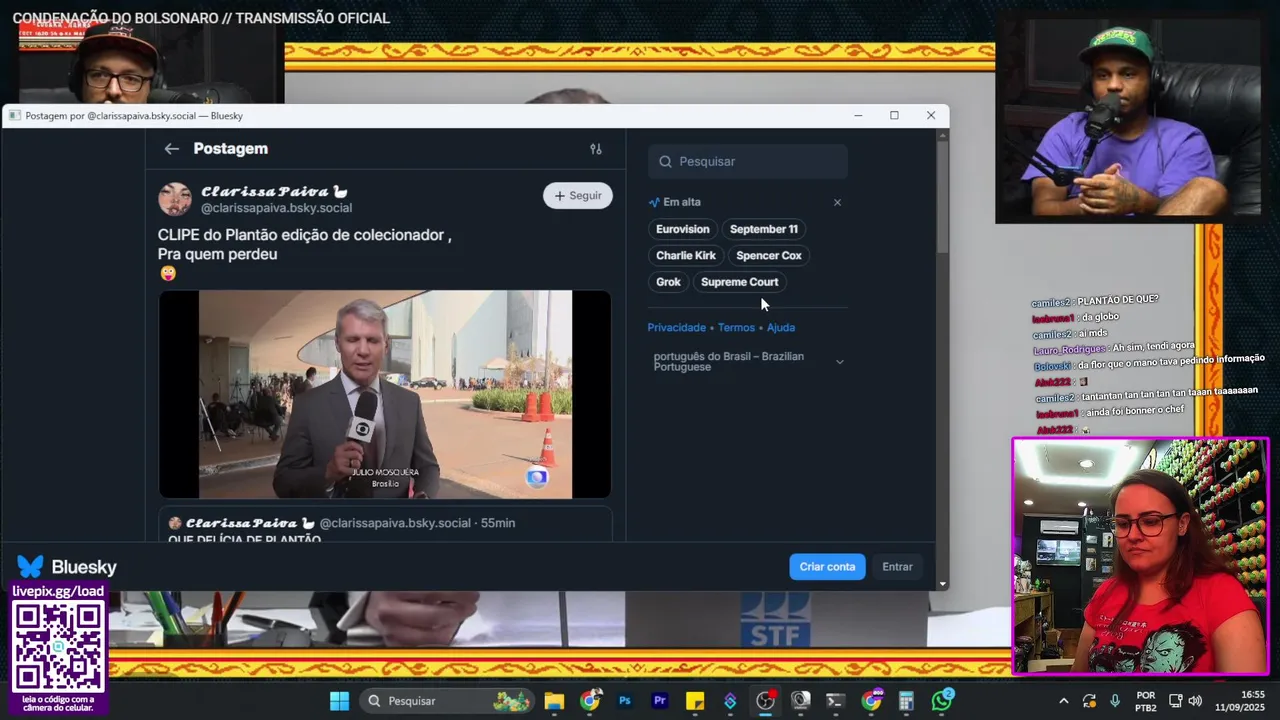
Task: Click the Bluesky window title bar favicon
Action: (14, 116)
